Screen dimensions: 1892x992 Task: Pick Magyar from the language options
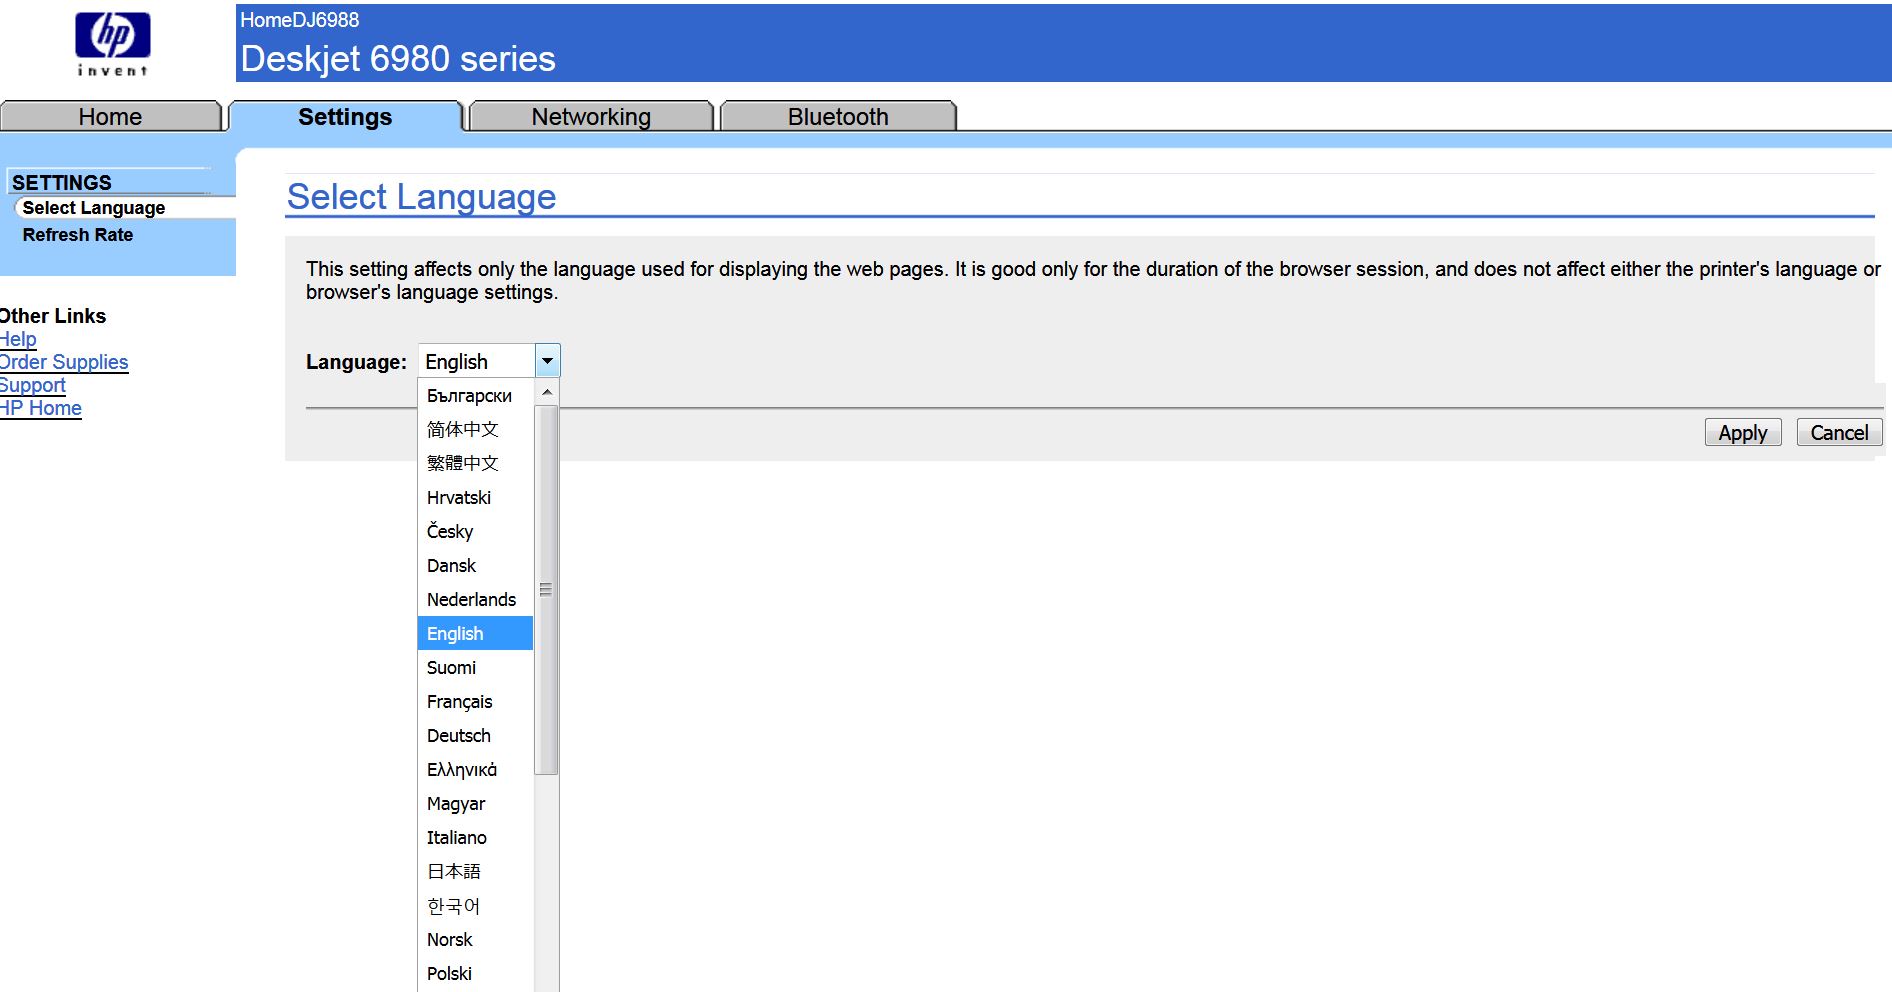pyautogui.click(x=475, y=804)
